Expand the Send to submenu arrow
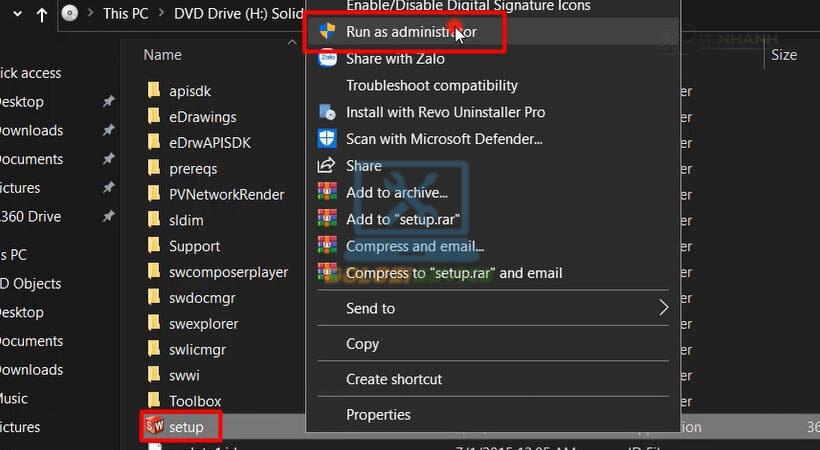Image resolution: width=820 pixels, height=450 pixels. pyautogui.click(x=662, y=308)
